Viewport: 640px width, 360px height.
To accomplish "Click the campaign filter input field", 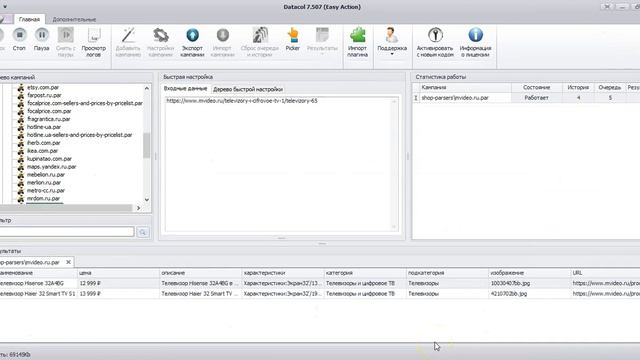I will (67, 232).
